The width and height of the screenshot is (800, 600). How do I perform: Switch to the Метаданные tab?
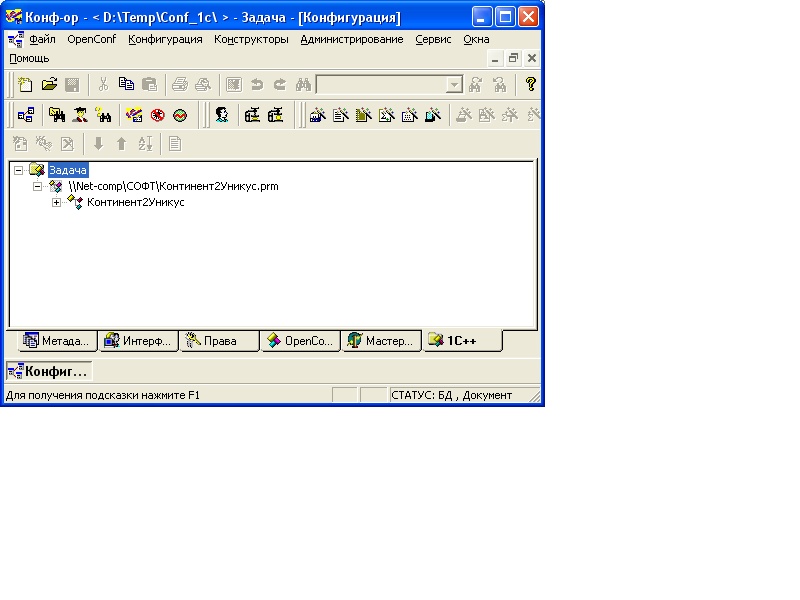tap(59, 341)
